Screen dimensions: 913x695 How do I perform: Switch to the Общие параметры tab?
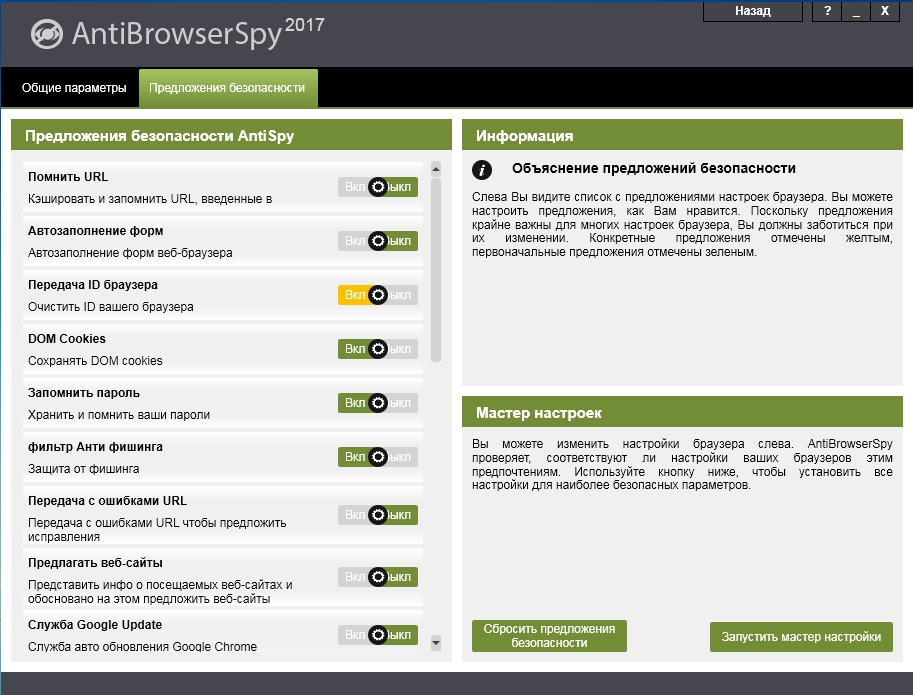74,88
